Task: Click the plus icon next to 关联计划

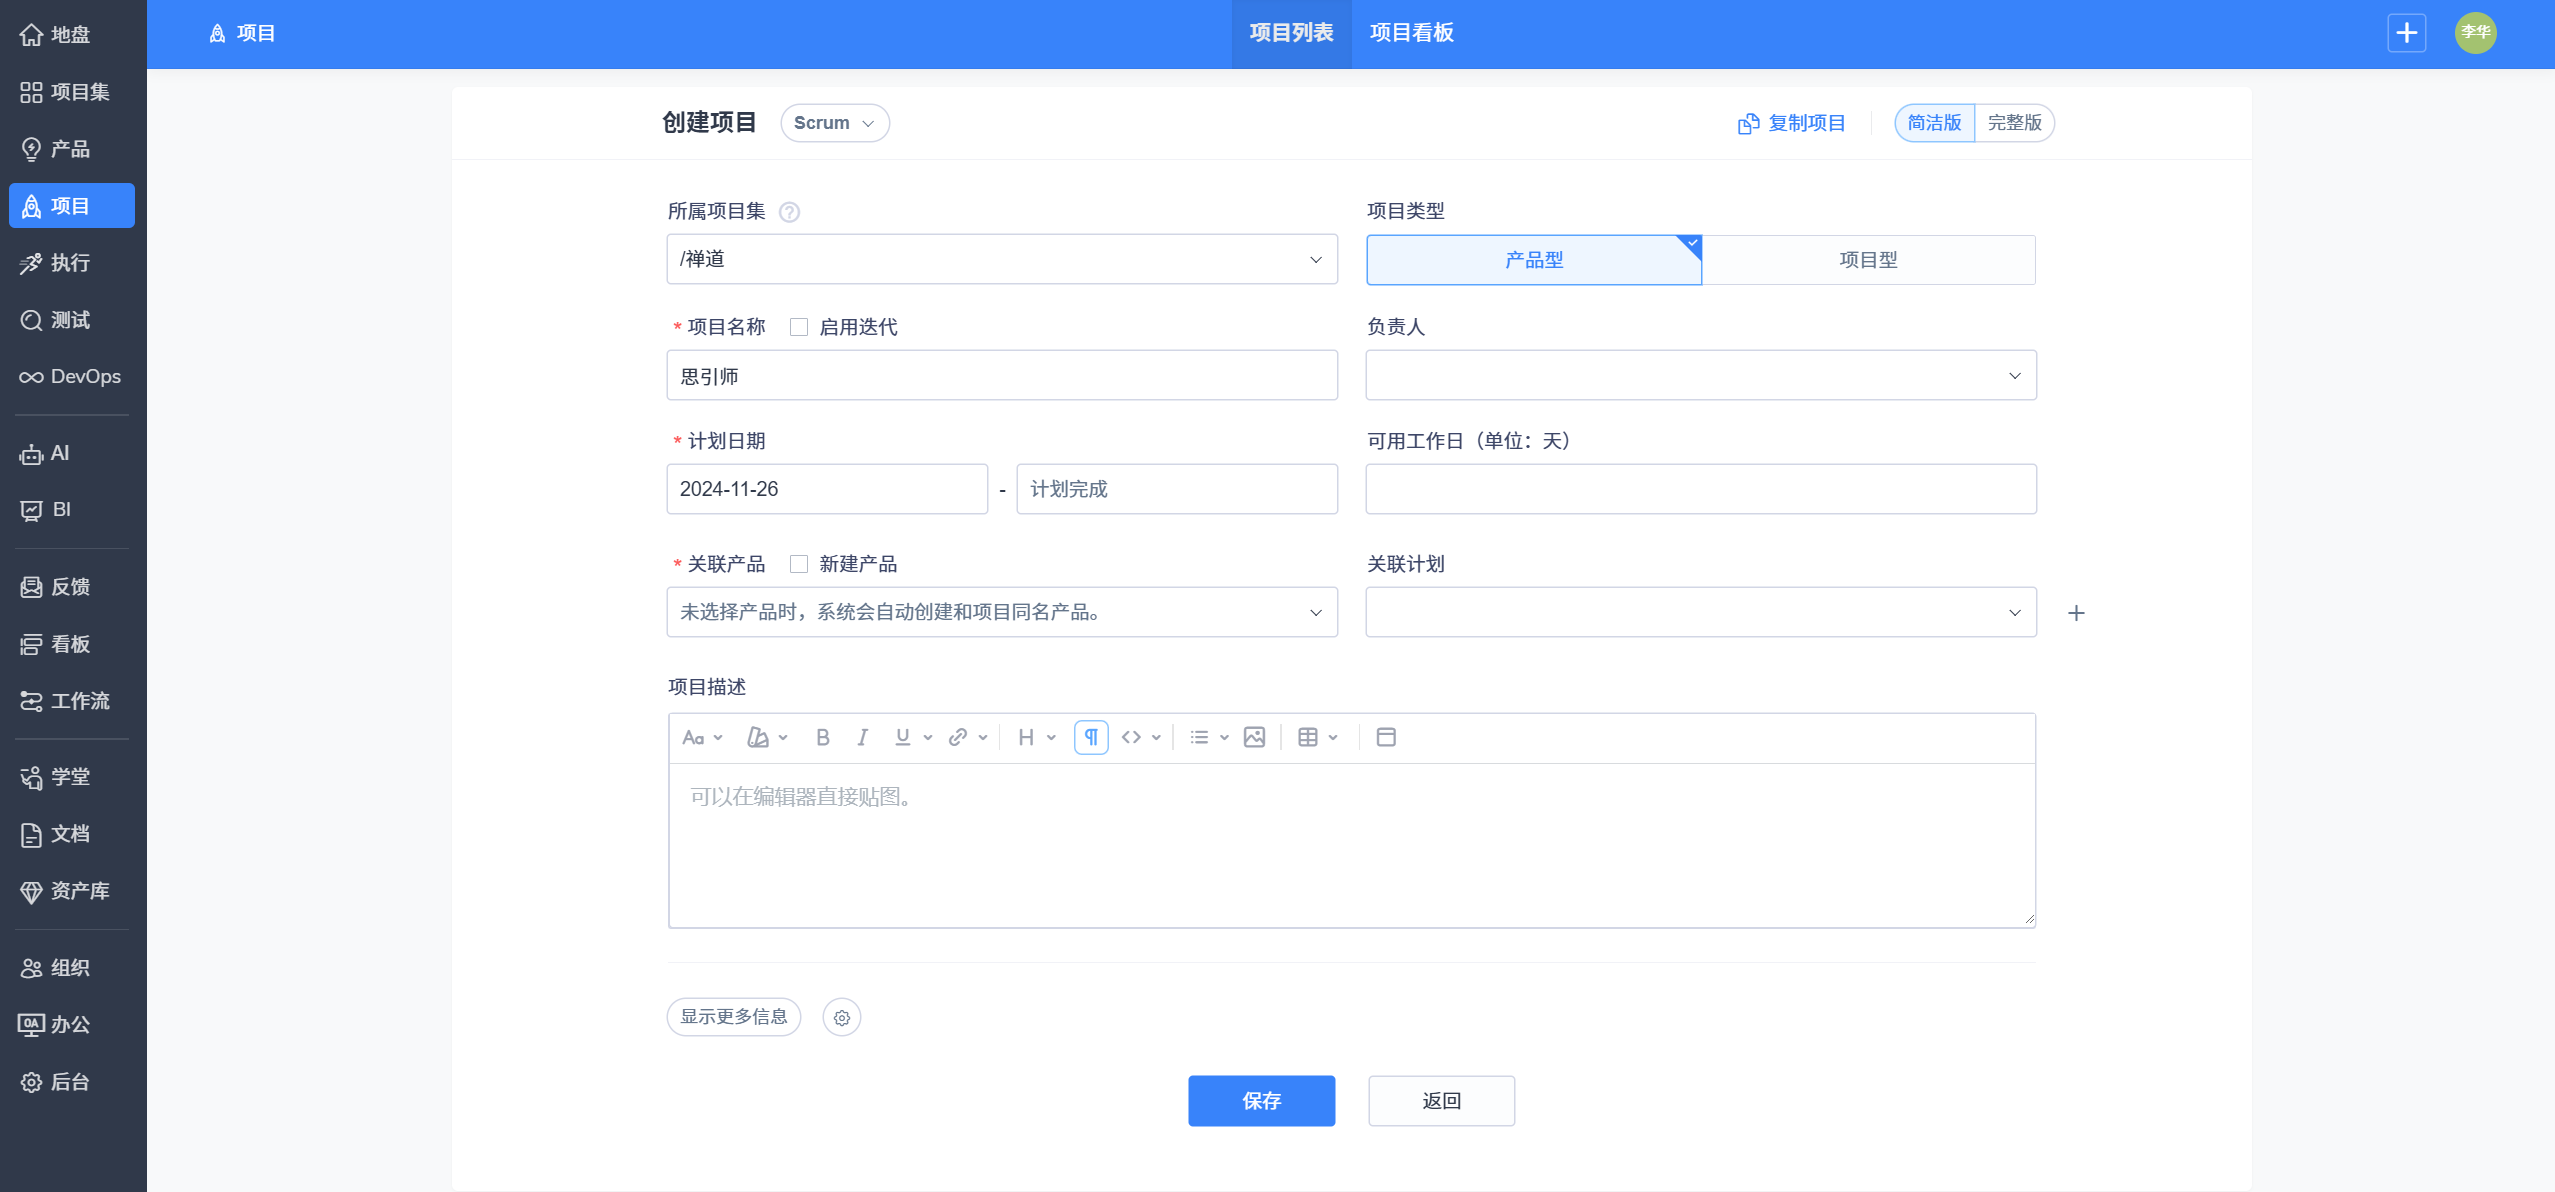Action: pyautogui.click(x=2076, y=613)
